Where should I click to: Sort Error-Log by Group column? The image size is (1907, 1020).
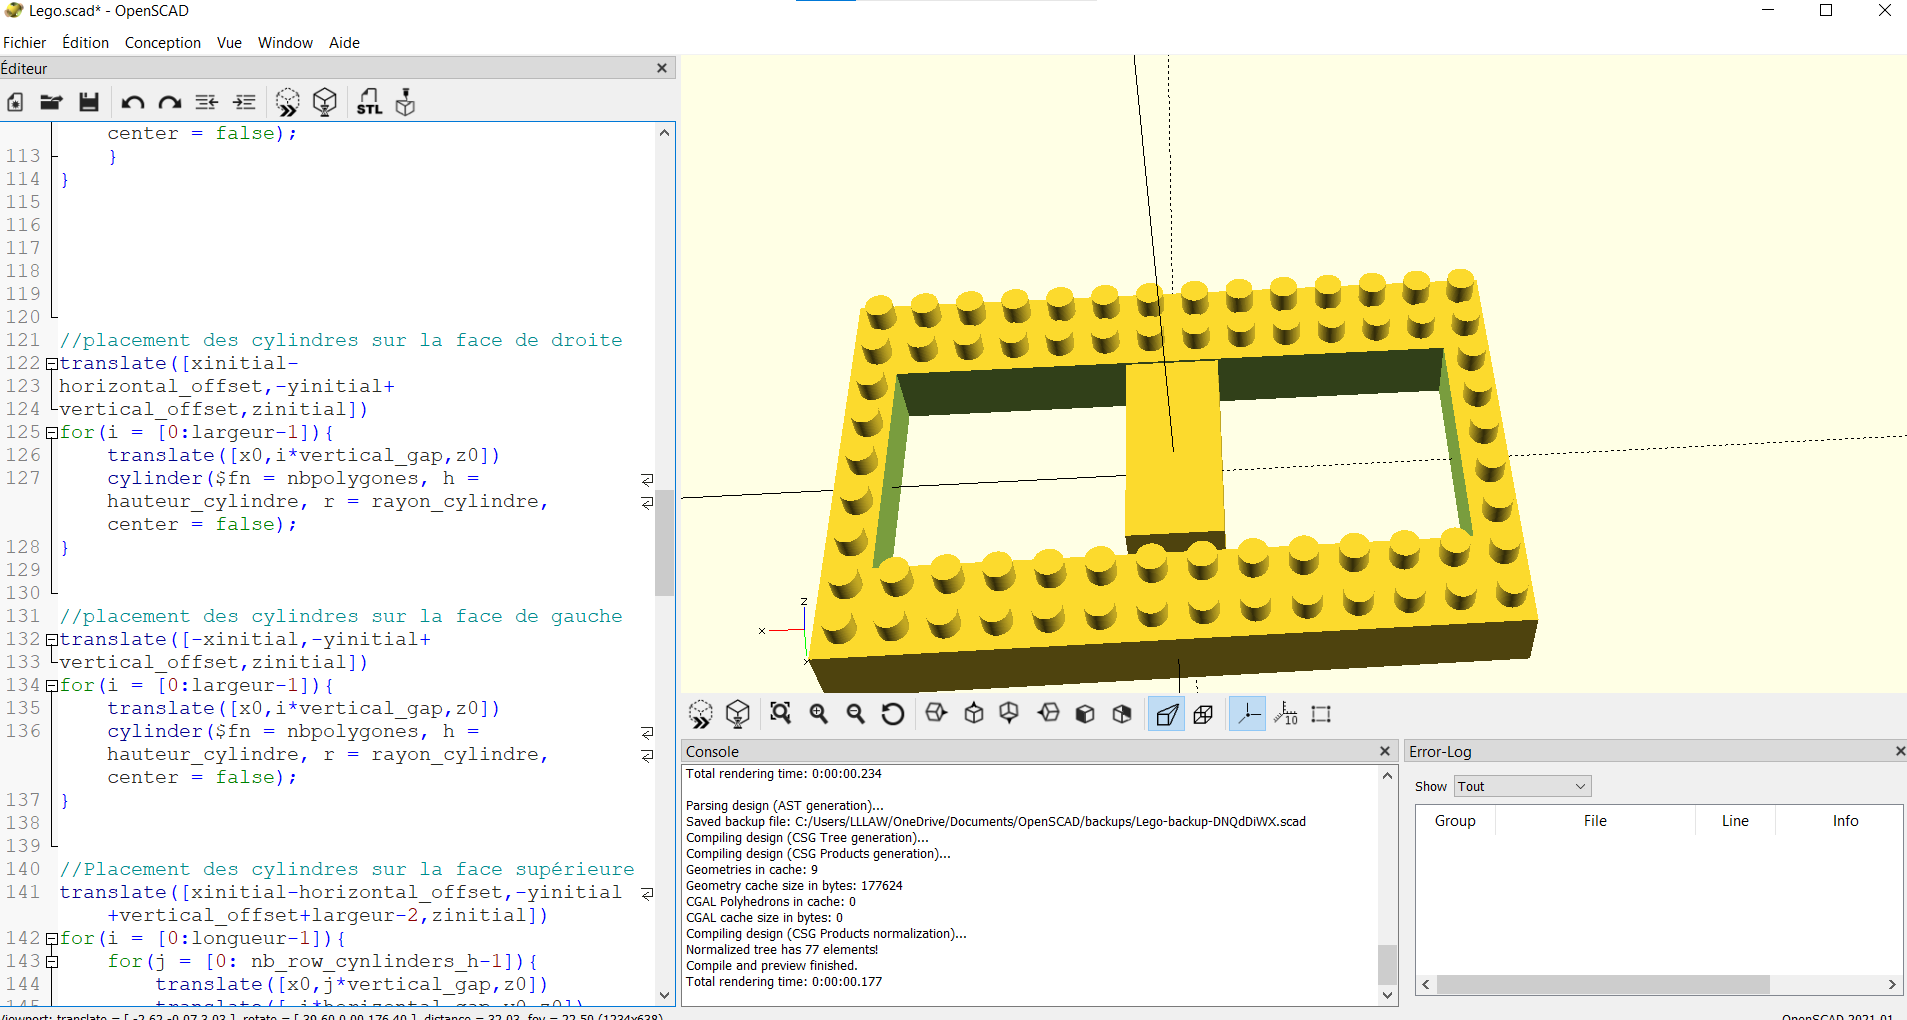tap(1455, 821)
